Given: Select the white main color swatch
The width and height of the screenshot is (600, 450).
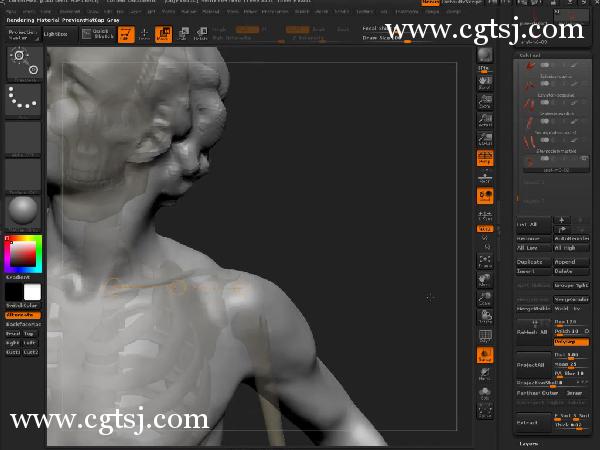Looking at the screenshot, I should (x=33, y=292).
